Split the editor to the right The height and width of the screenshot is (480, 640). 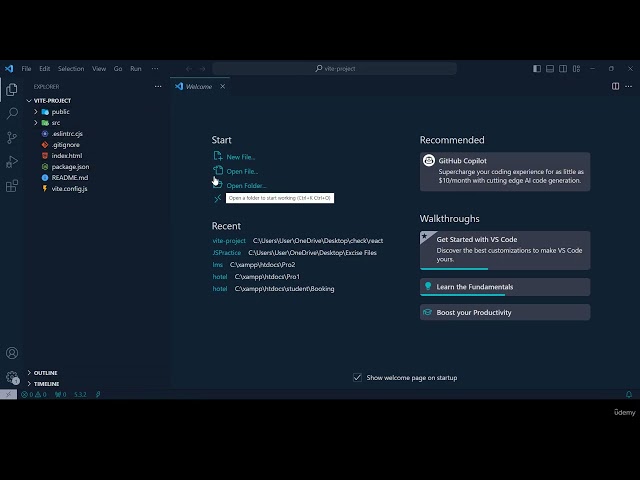coord(615,86)
